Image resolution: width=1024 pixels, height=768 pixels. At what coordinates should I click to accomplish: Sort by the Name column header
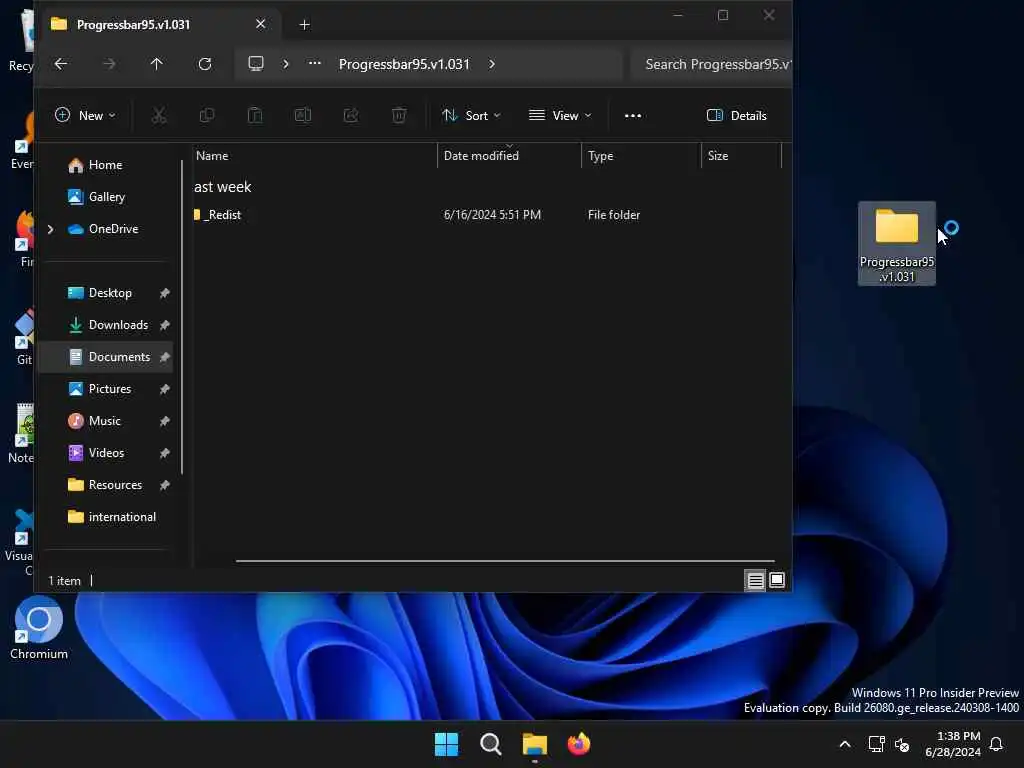pyautogui.click(x=315, y=156)
